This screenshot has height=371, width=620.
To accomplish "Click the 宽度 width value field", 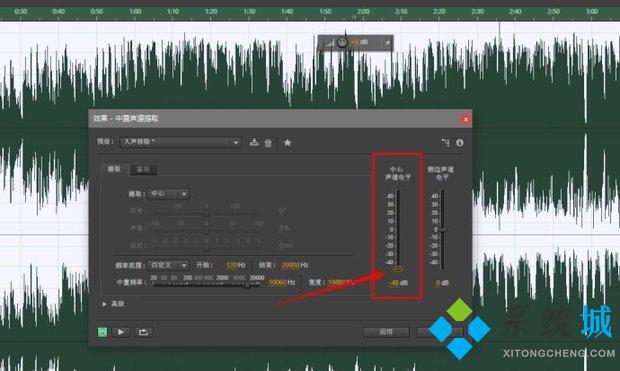I will 341,282.
